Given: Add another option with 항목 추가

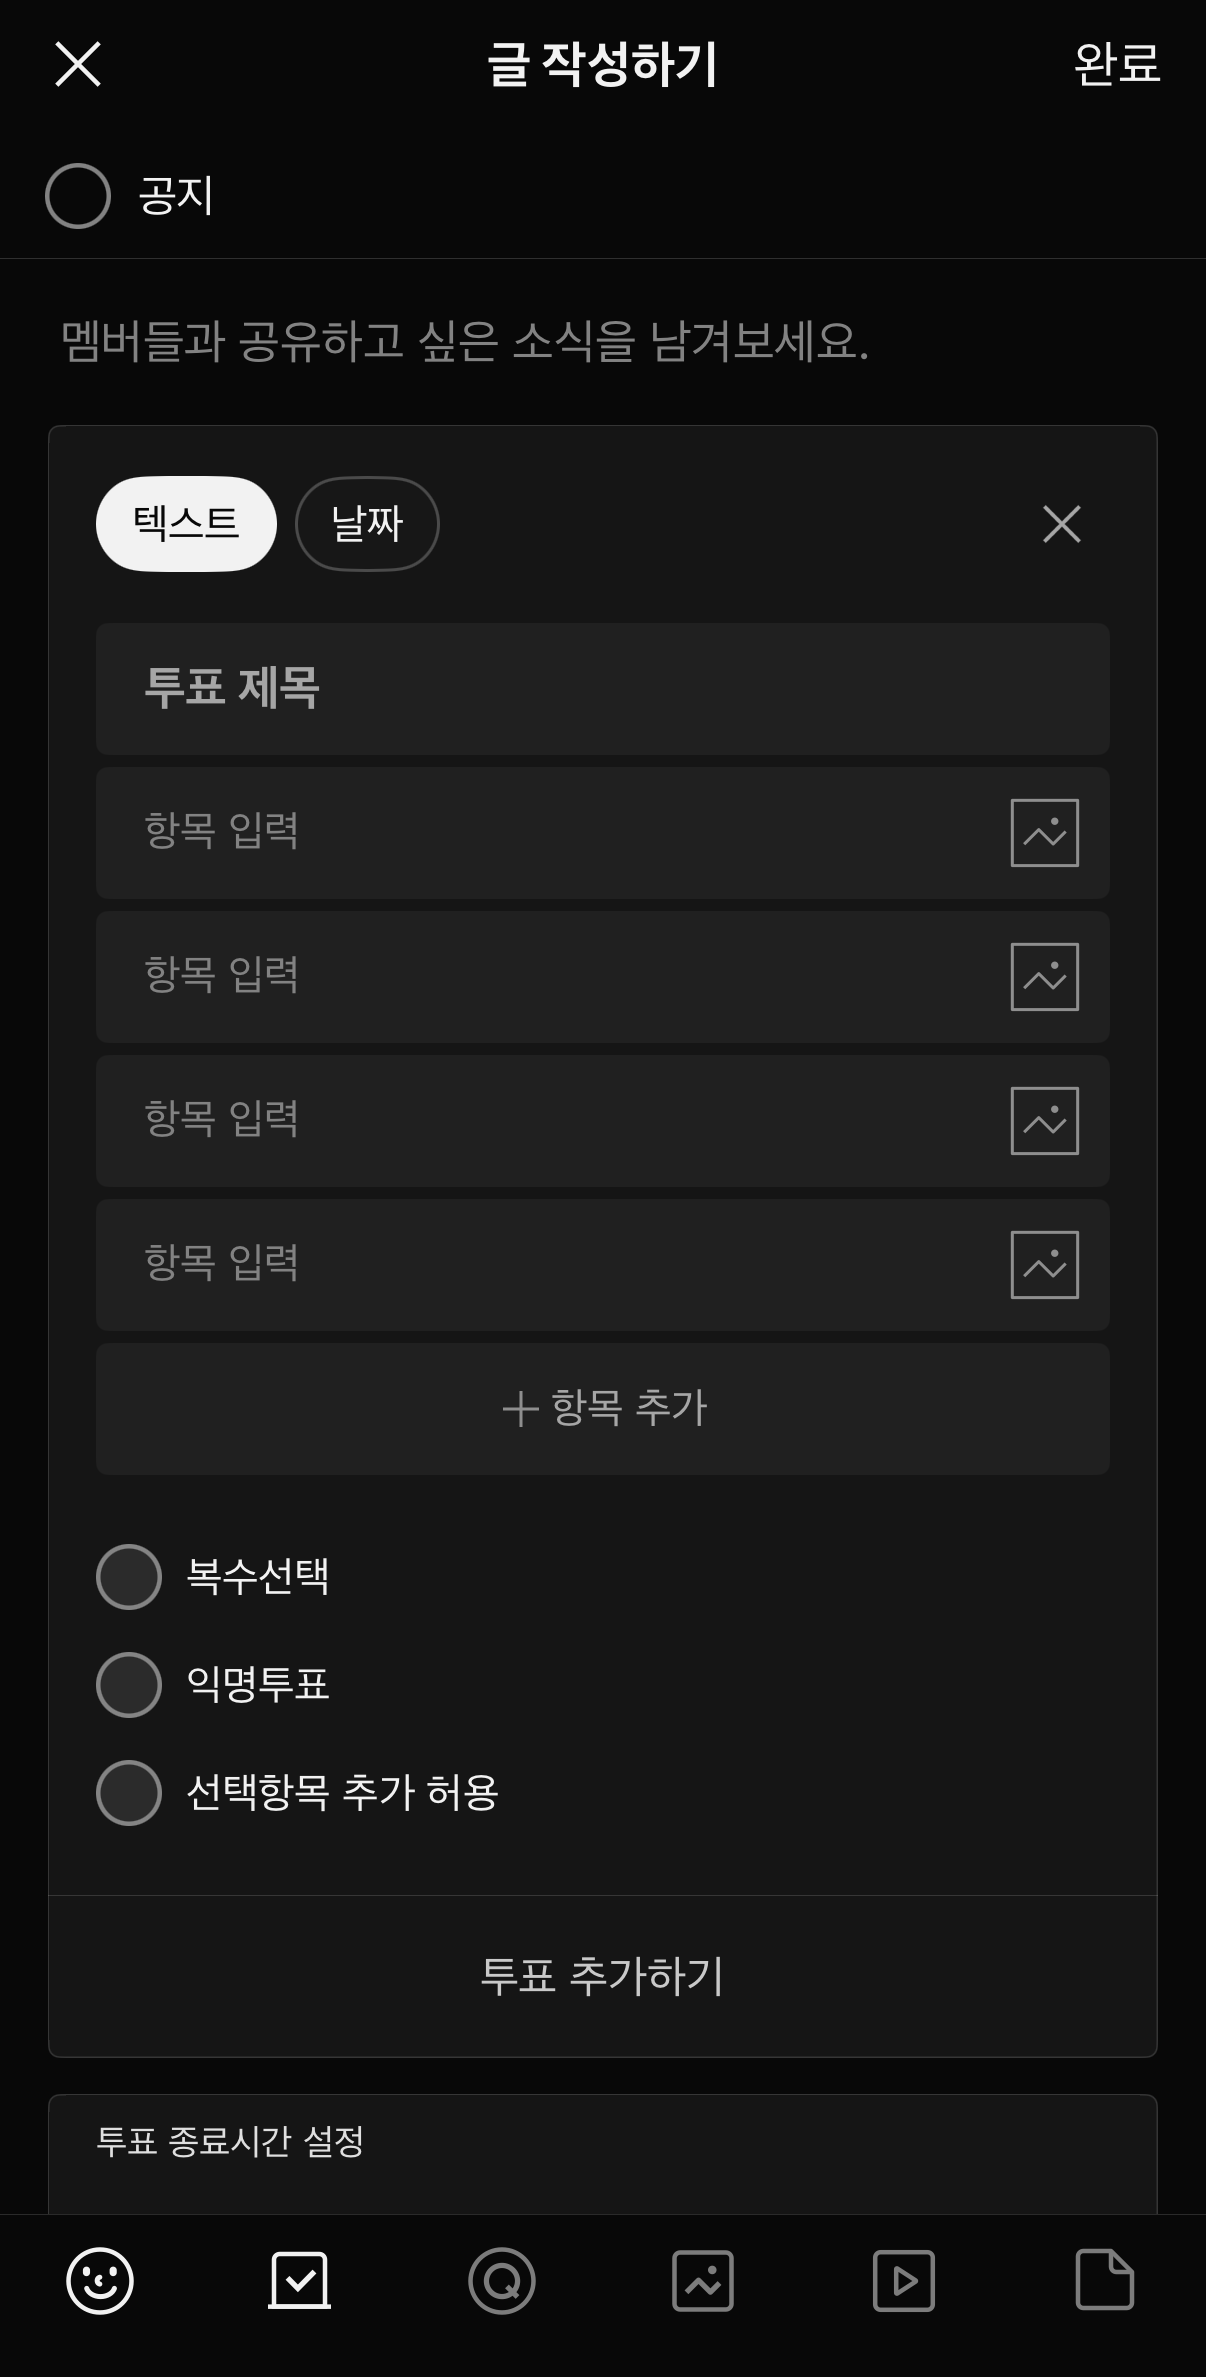Looking at the screenshot, I should pyautogui.click(x=603, y=1409).
